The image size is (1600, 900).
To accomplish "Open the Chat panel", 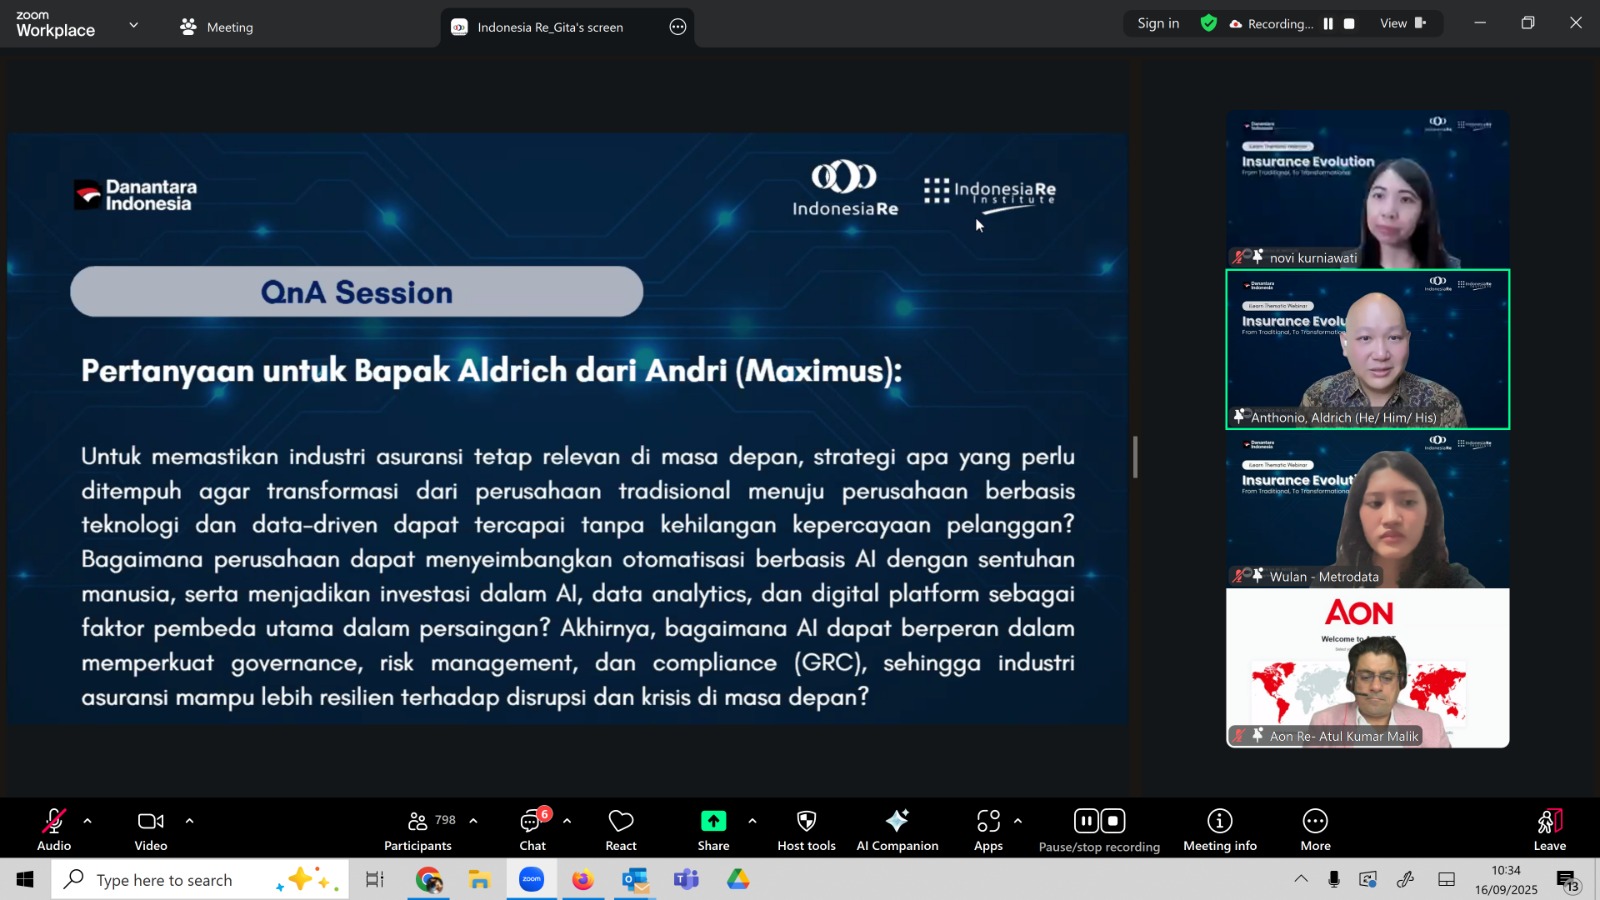I will click(532, 830).
